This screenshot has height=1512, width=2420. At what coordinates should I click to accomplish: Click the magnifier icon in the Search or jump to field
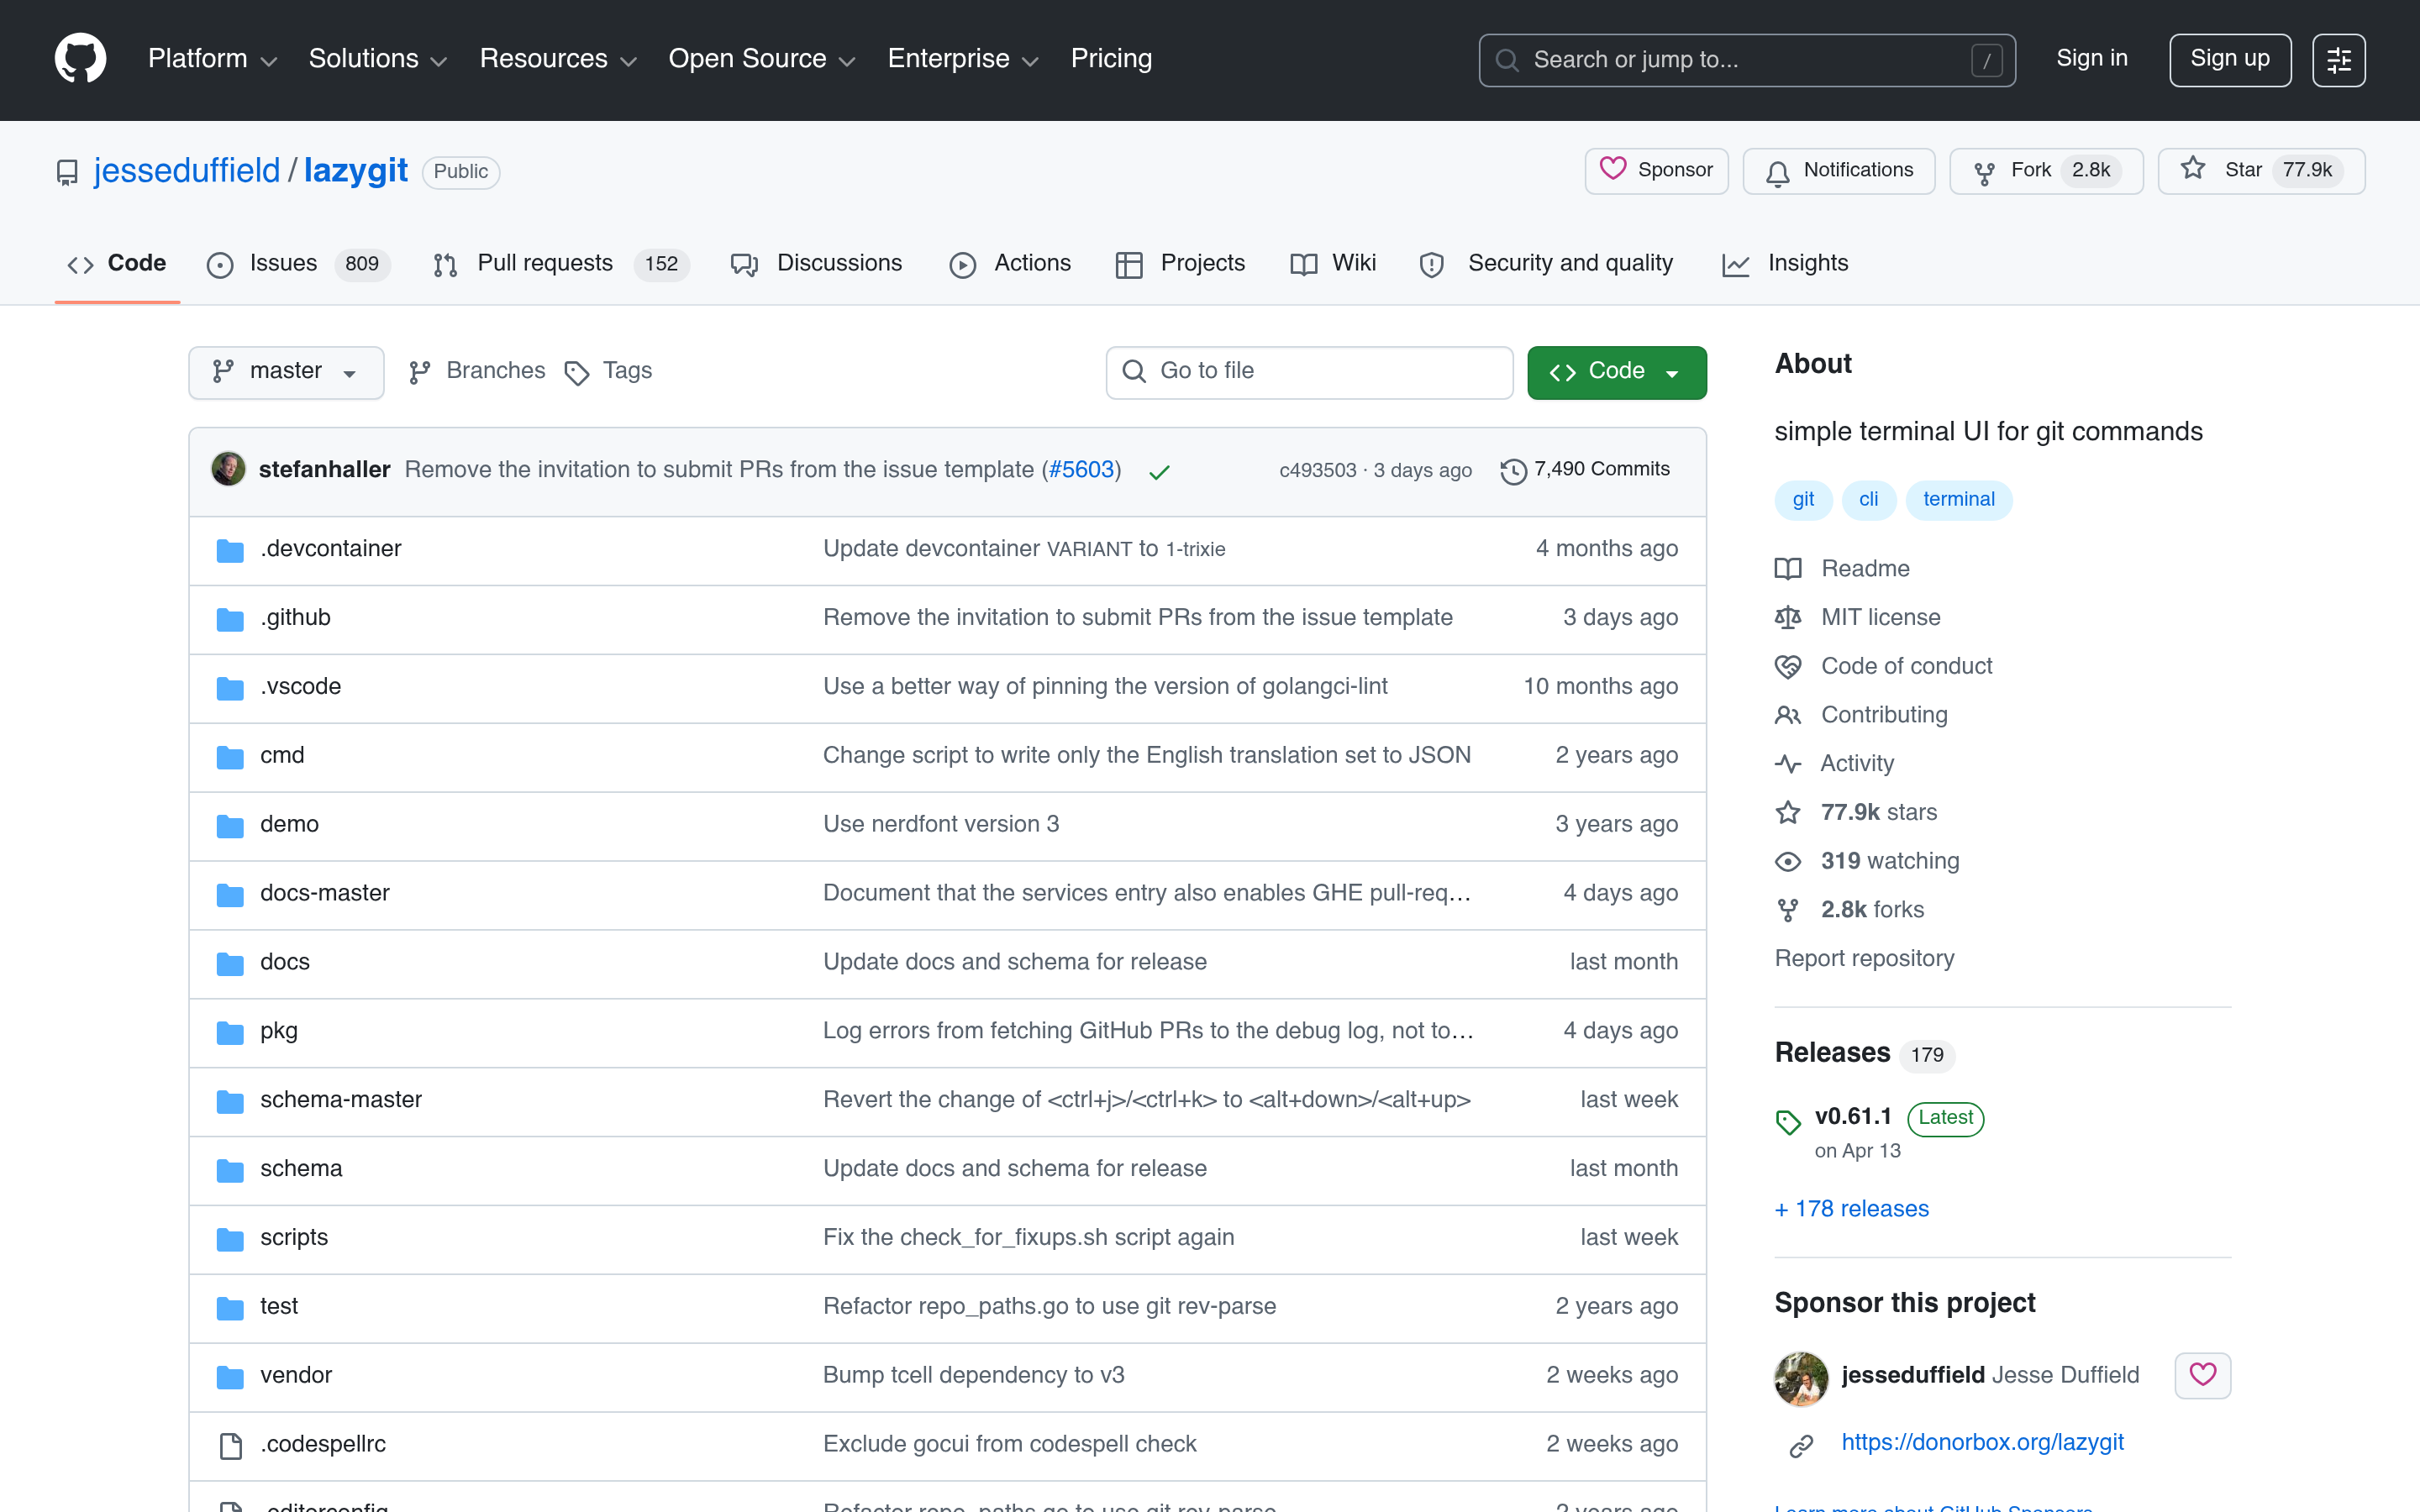[x=1506, y=60]
